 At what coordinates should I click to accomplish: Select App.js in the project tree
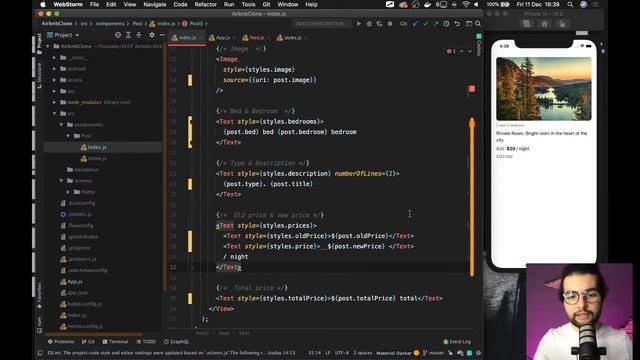pyautogui.click(x=71, y=282)
